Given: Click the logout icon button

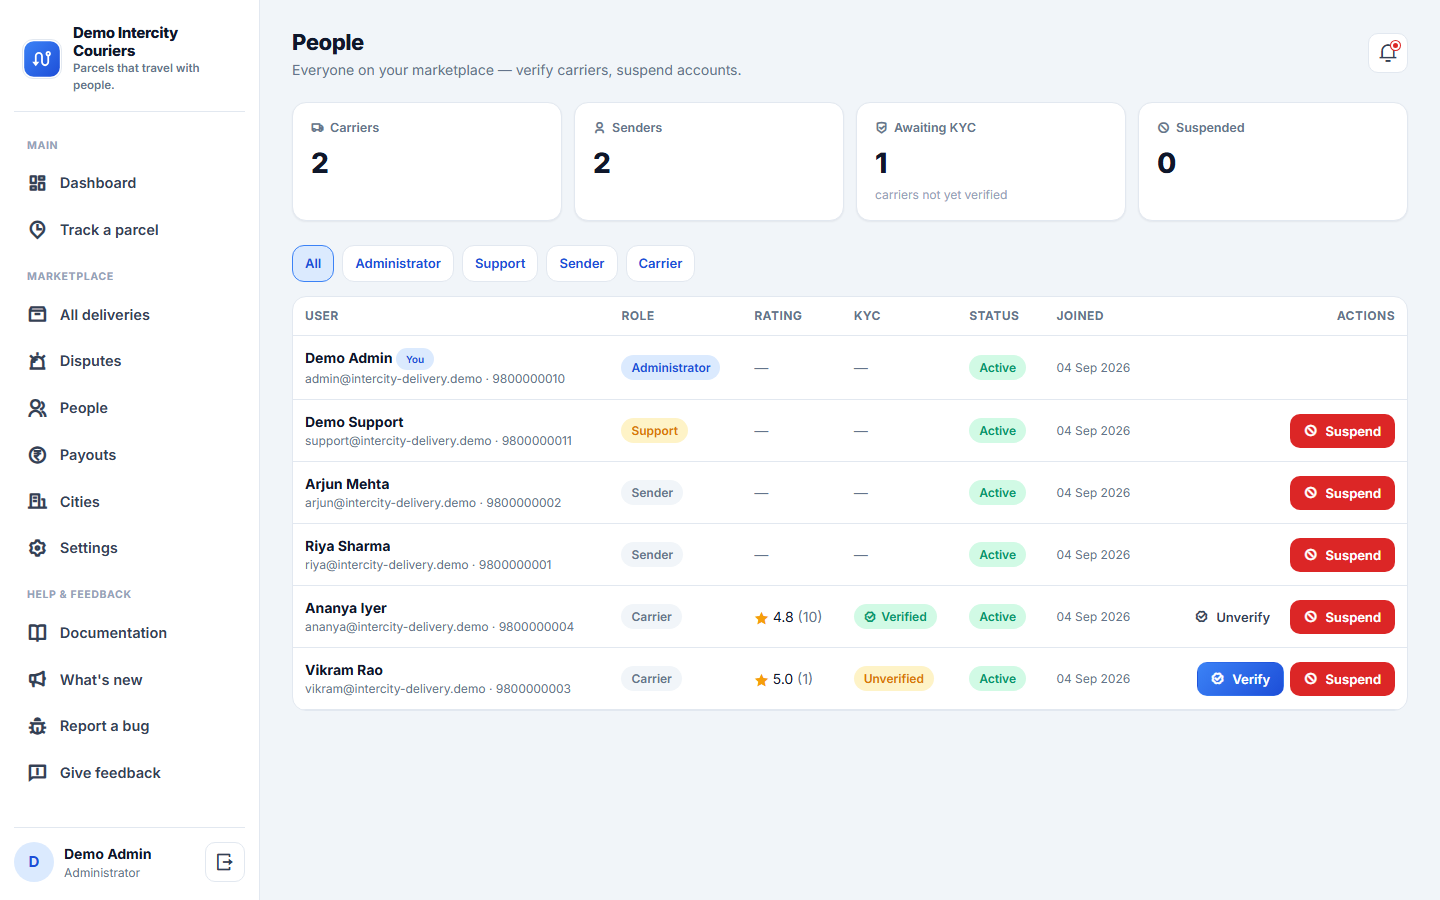Looking at the screenshot, I should point(225,862).
